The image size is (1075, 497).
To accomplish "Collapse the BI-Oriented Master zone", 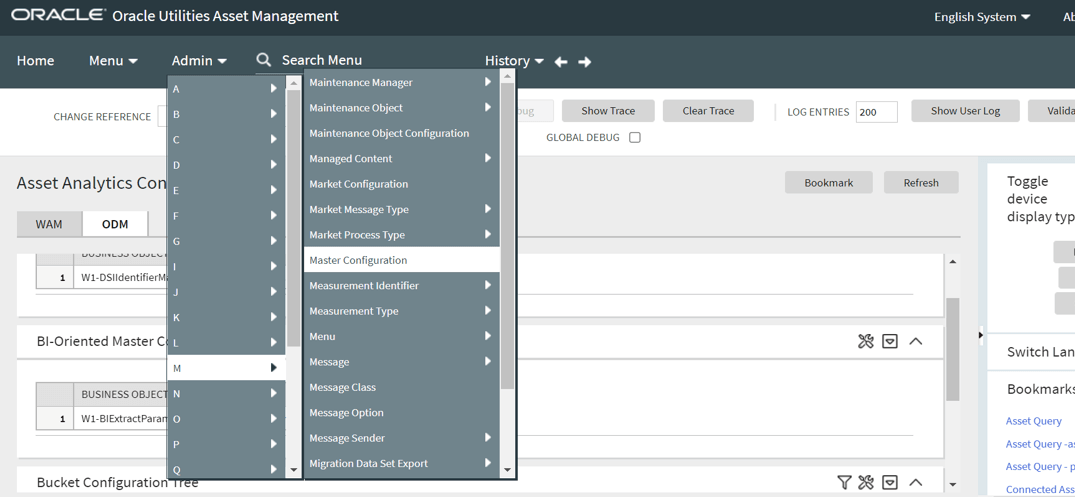I will click(915, 341).
